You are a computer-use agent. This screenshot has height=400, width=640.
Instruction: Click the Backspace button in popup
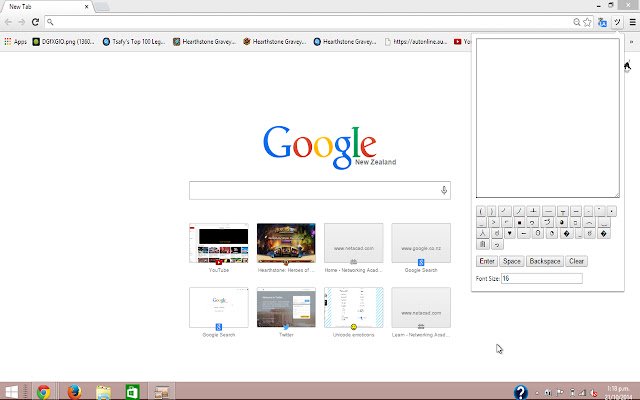(544, 261)
